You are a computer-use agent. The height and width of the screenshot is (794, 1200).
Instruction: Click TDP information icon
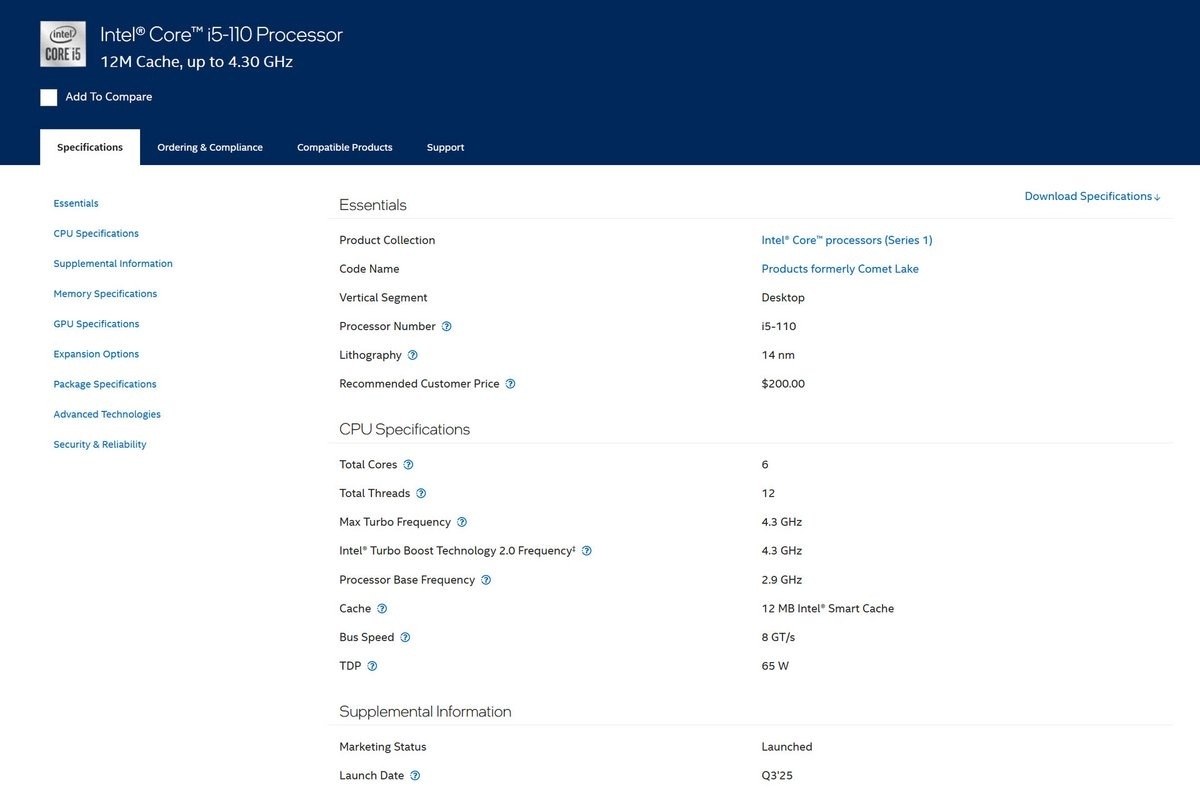point(373,666)
